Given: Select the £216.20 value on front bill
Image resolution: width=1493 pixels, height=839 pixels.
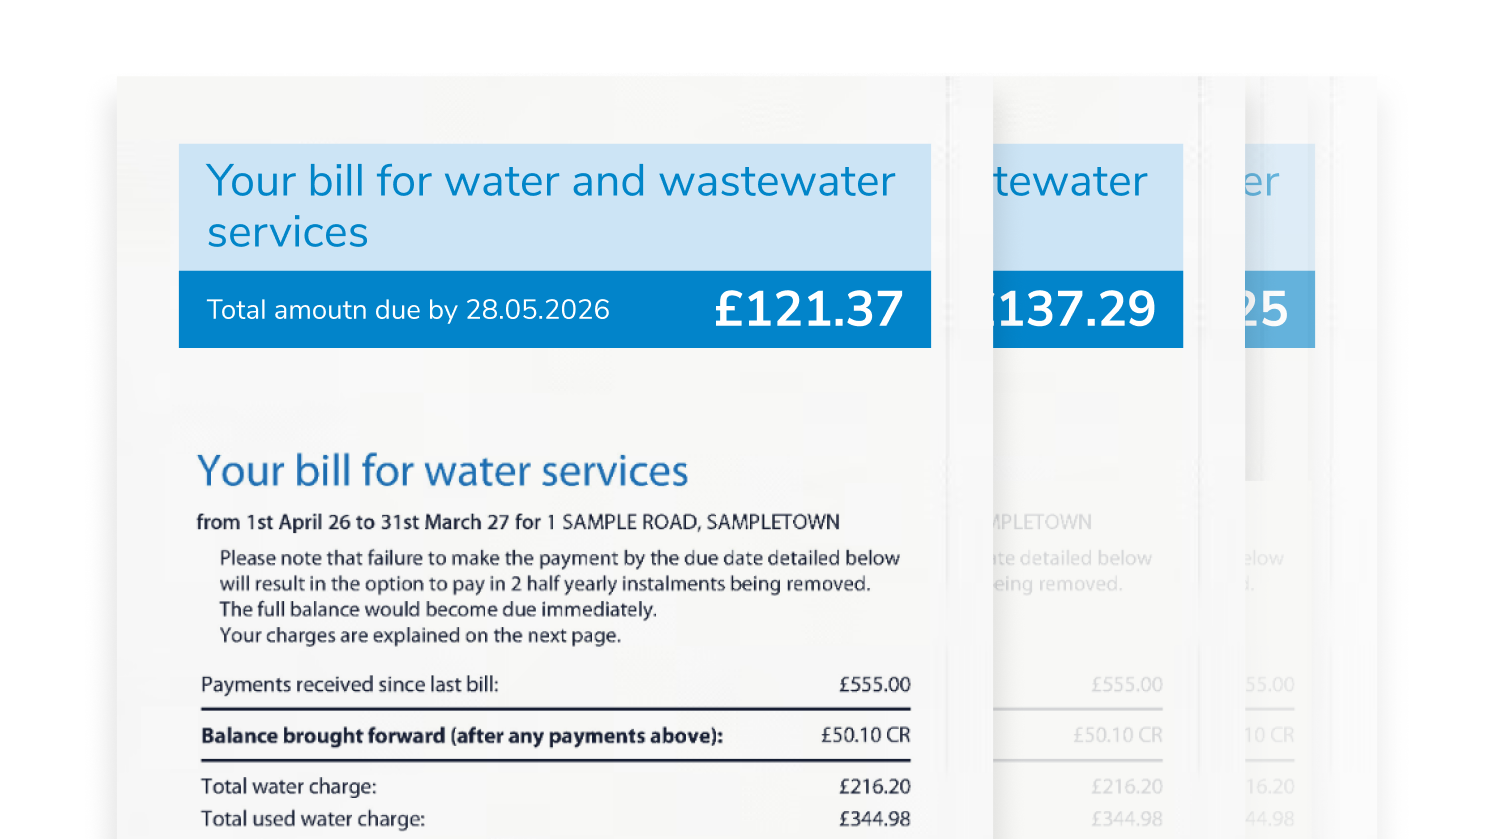Looking at the screenshot, I should (x=874, y=787).
